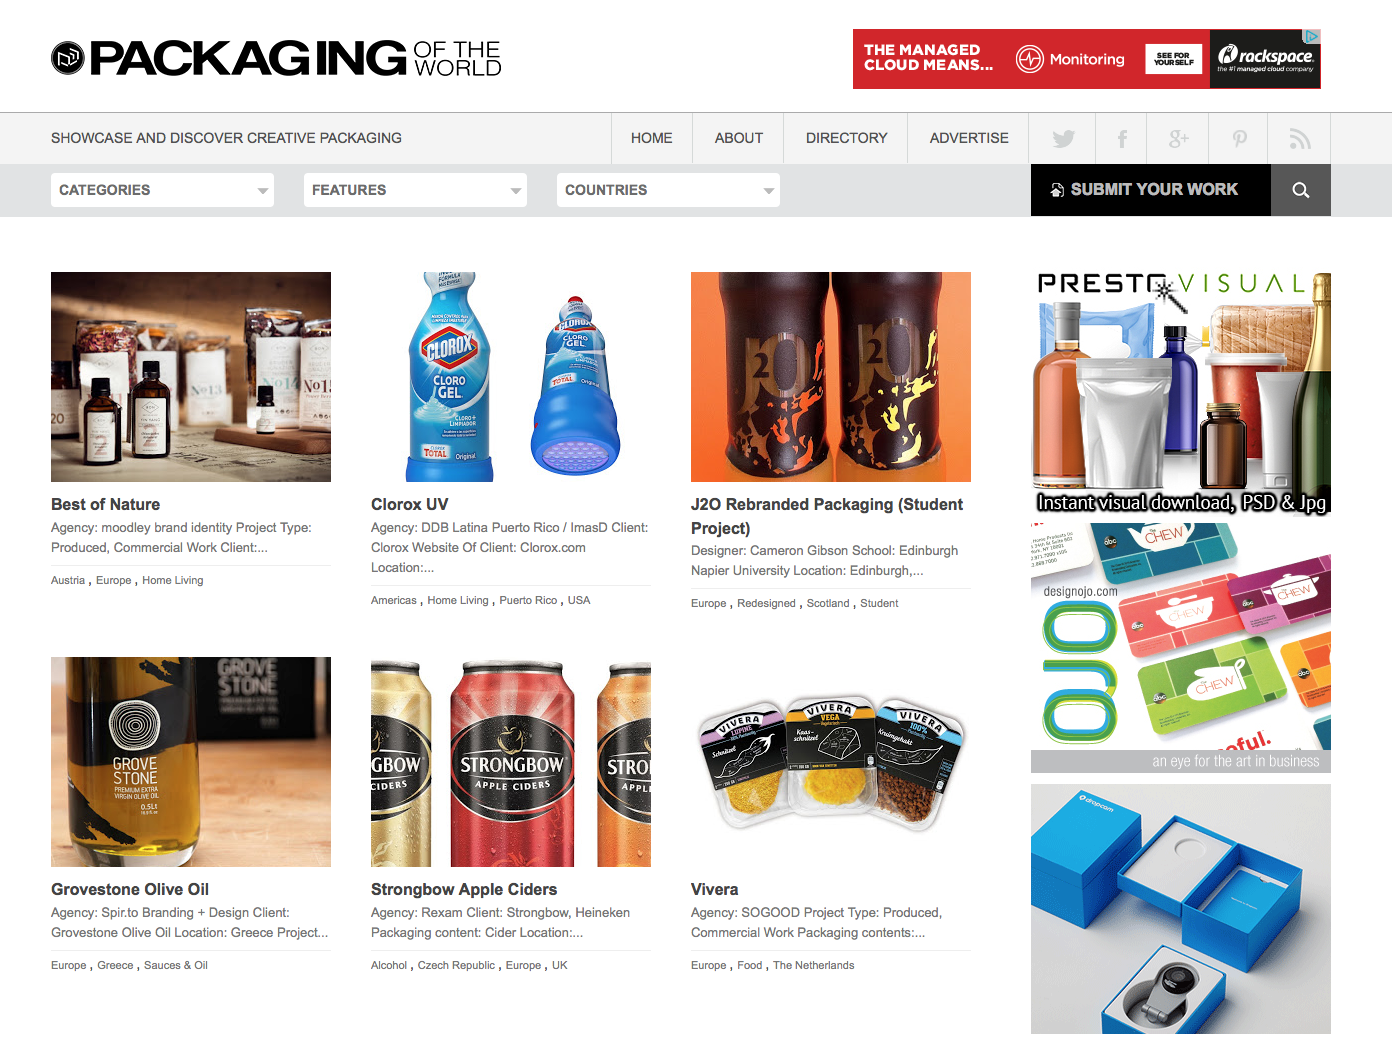The image size is (1392, 1041).
Task: Open the Google Plus icon
Action: pyautogui.click(x=1179, y=139)
